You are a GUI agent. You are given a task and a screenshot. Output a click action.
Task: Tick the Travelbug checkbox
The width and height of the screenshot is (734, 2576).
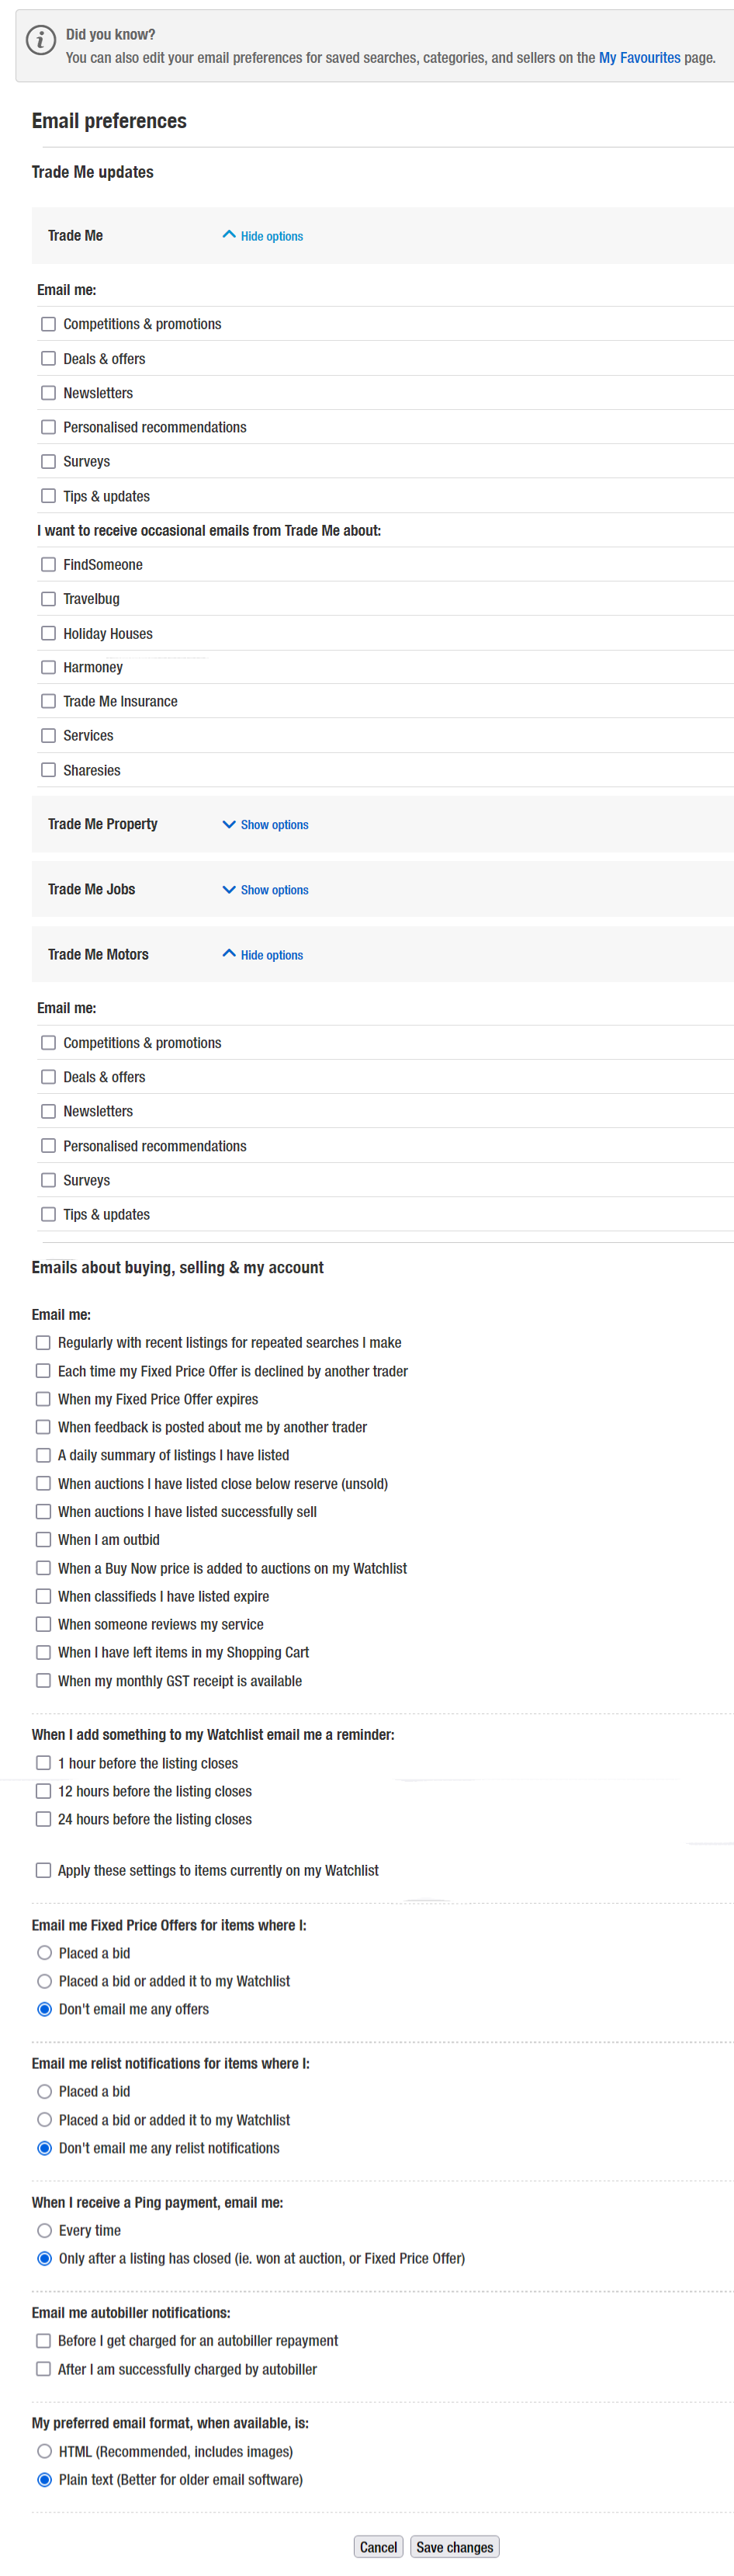click(48, 598)
